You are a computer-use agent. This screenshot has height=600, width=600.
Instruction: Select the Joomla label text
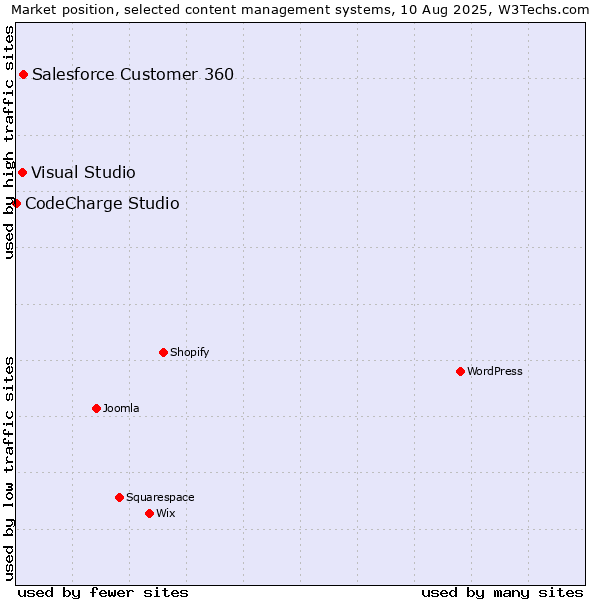pyautogui.click(x=121, y=408)
